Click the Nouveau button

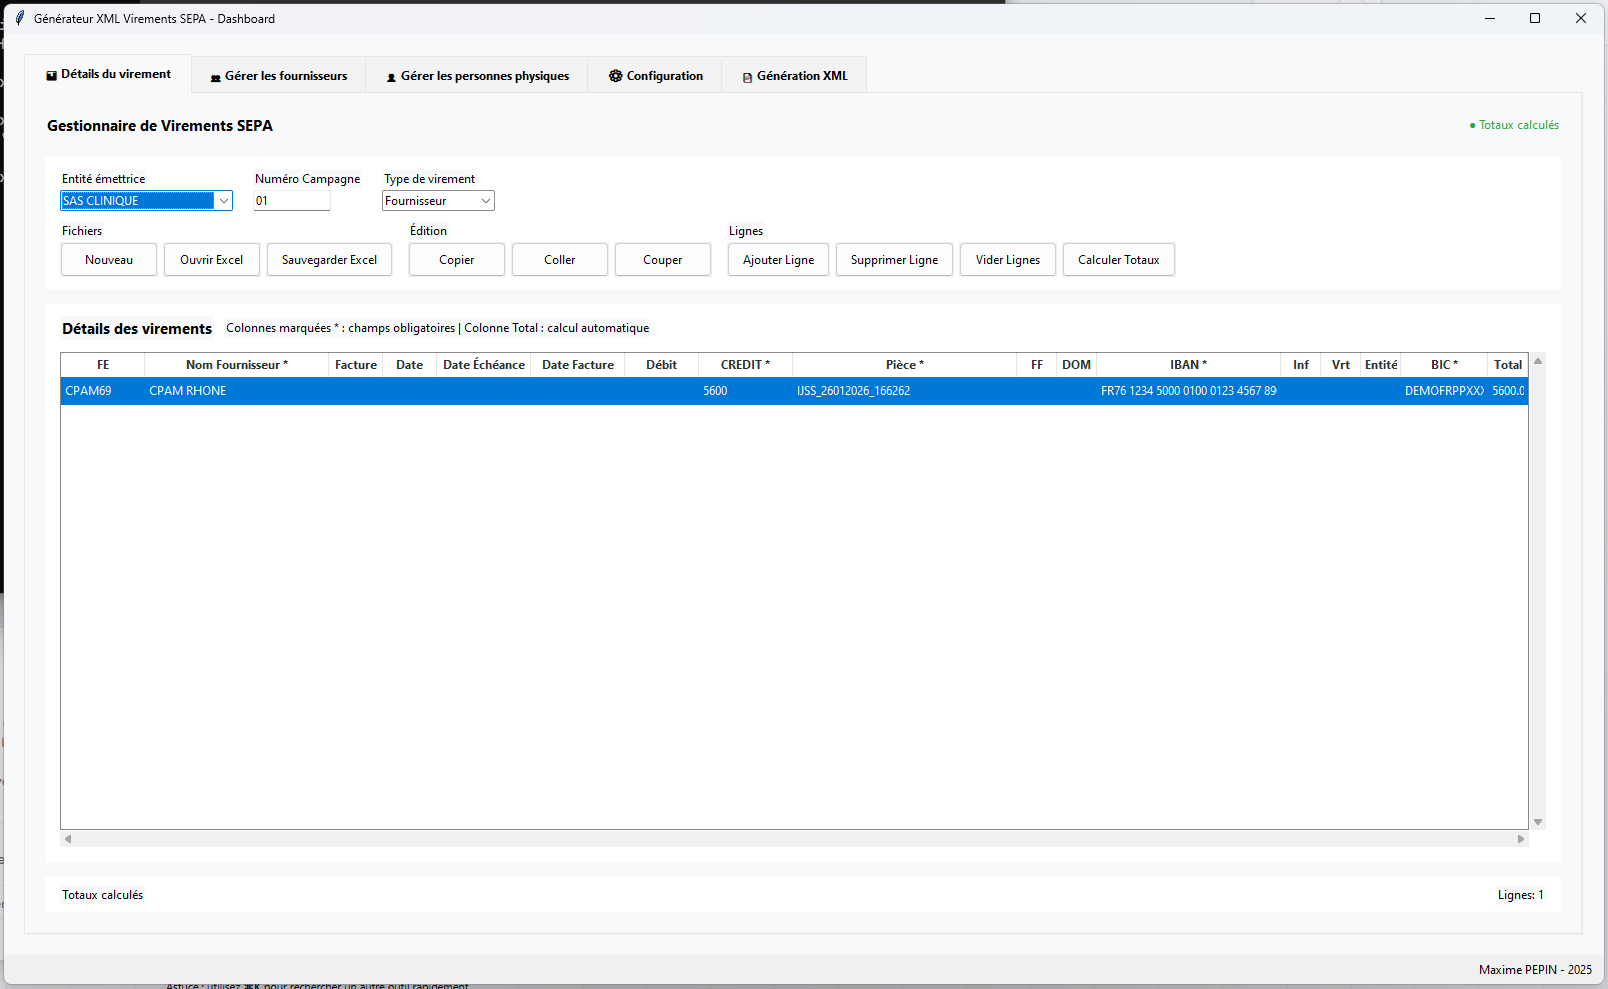coord(109,260)
